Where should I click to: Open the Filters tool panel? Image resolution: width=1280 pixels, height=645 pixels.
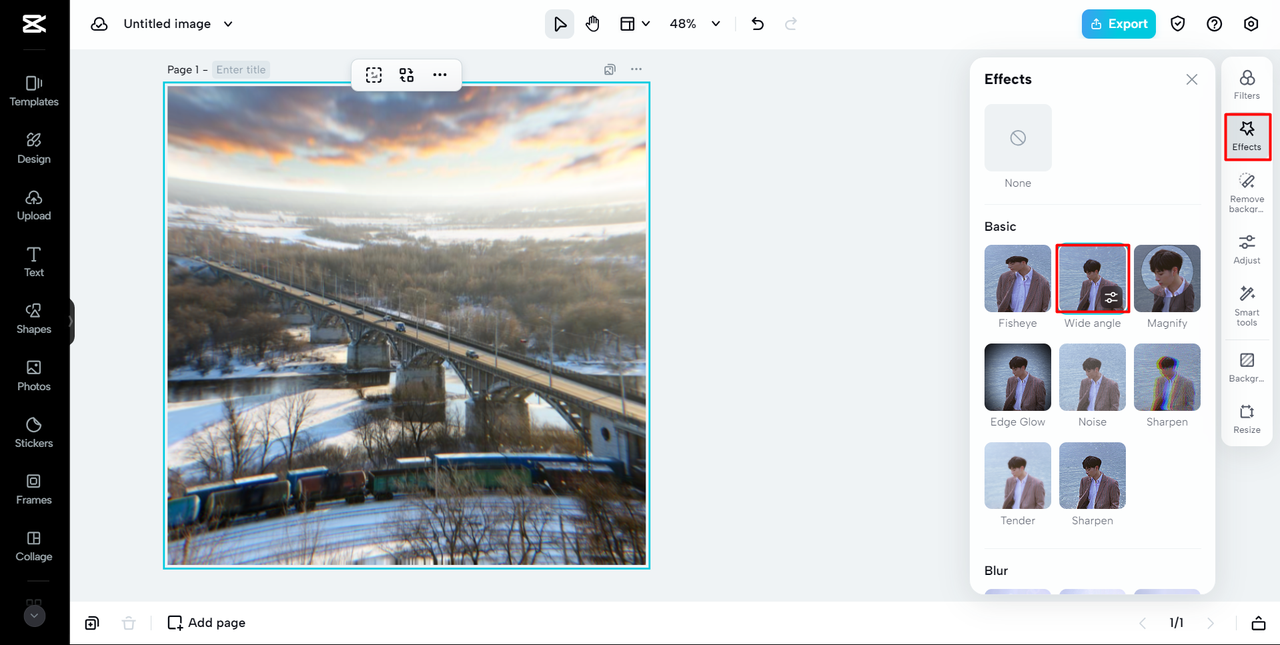[x=1247, y=85]
